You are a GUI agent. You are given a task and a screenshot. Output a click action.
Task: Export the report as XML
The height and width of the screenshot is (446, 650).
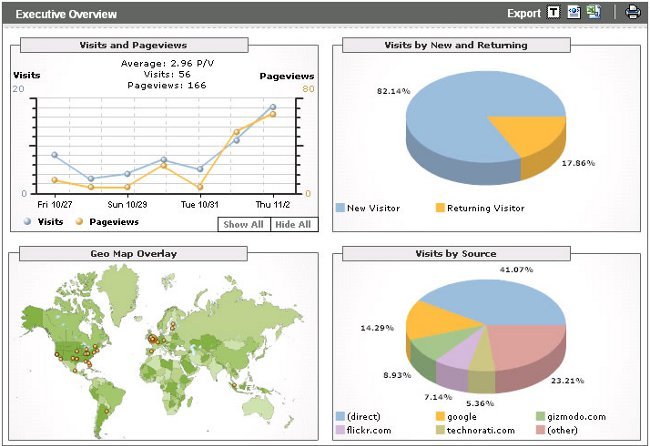(574, 13)
